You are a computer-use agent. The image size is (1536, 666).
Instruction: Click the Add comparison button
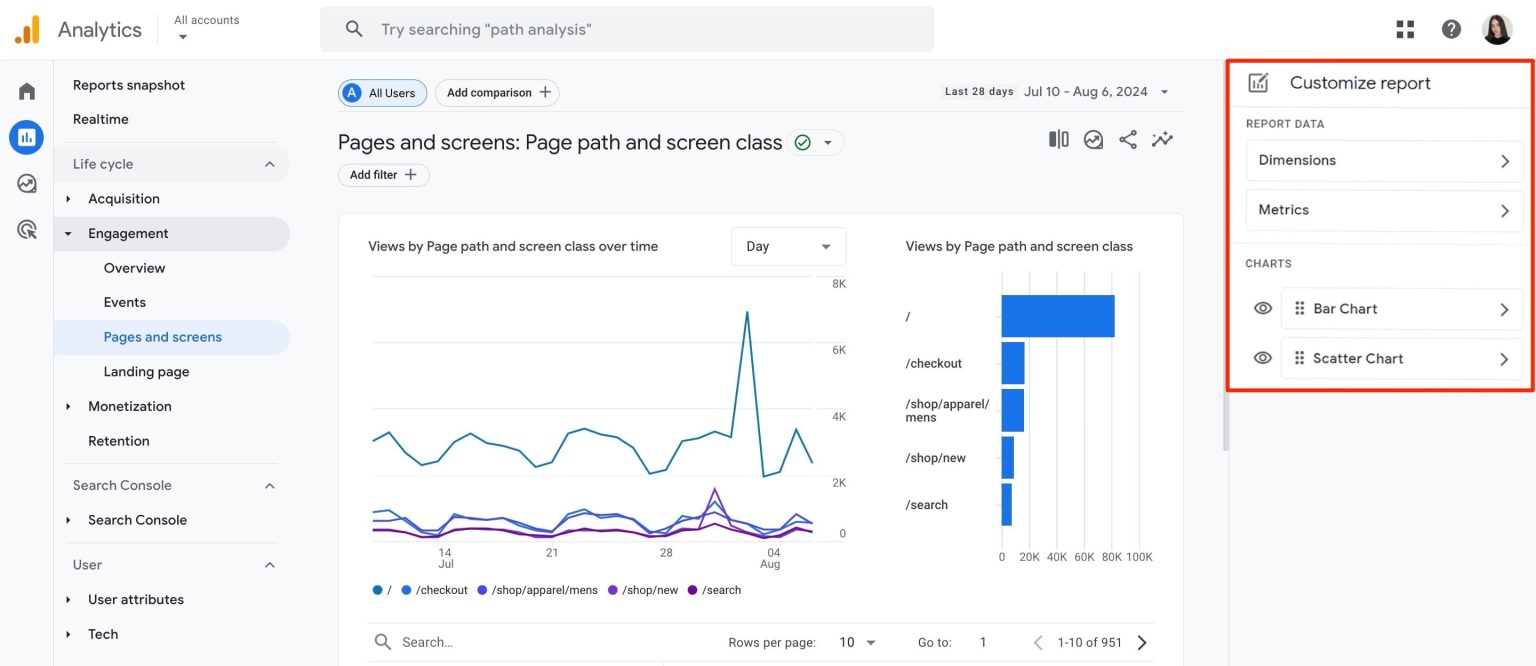pos(497,92)
